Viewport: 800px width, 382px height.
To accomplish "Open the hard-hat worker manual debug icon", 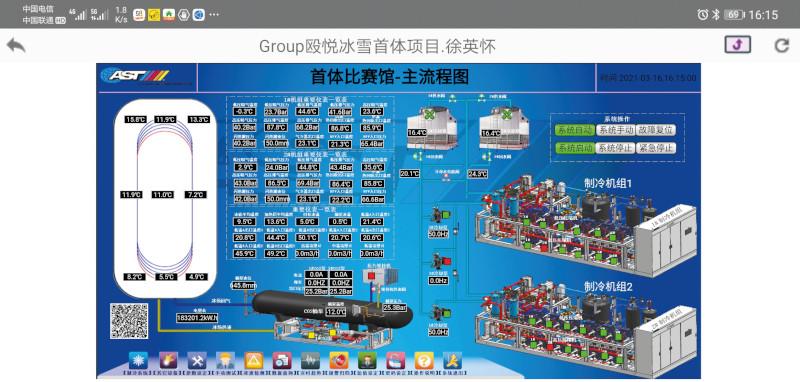I will [225, 360].
